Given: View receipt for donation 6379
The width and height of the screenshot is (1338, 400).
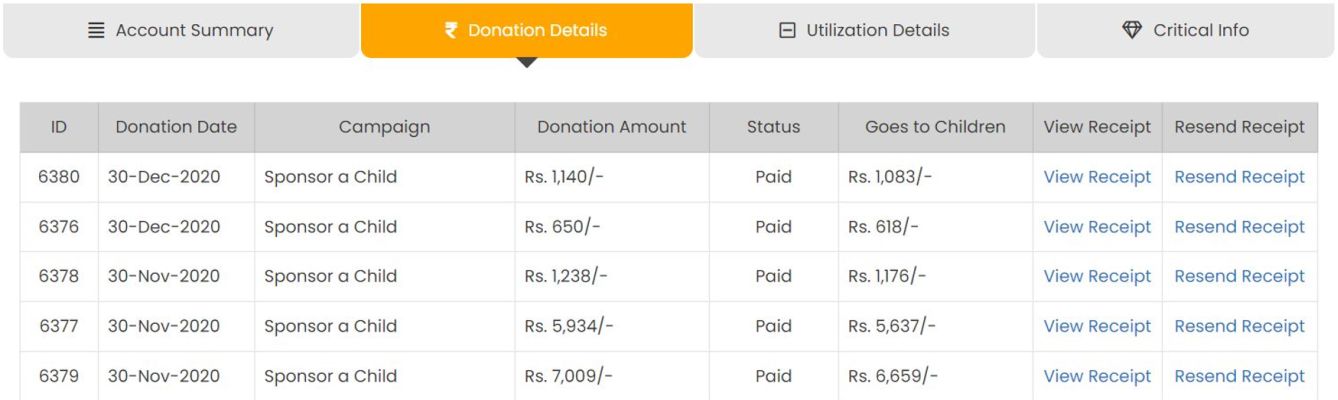Looking at the screenshot, I should (x=1097, y=376).
